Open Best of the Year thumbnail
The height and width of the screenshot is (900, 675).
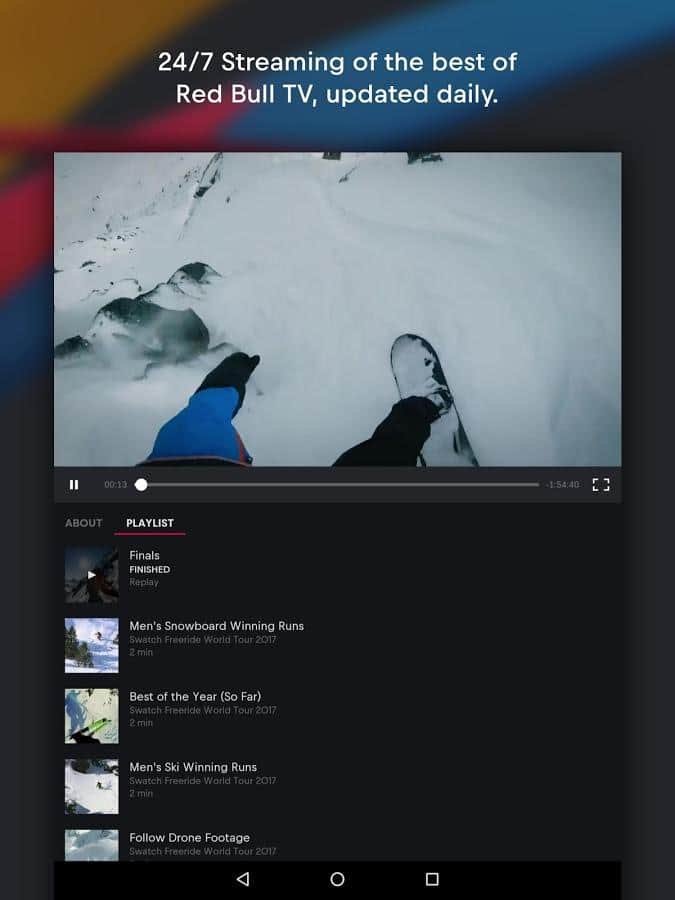[x=92, y=715]
